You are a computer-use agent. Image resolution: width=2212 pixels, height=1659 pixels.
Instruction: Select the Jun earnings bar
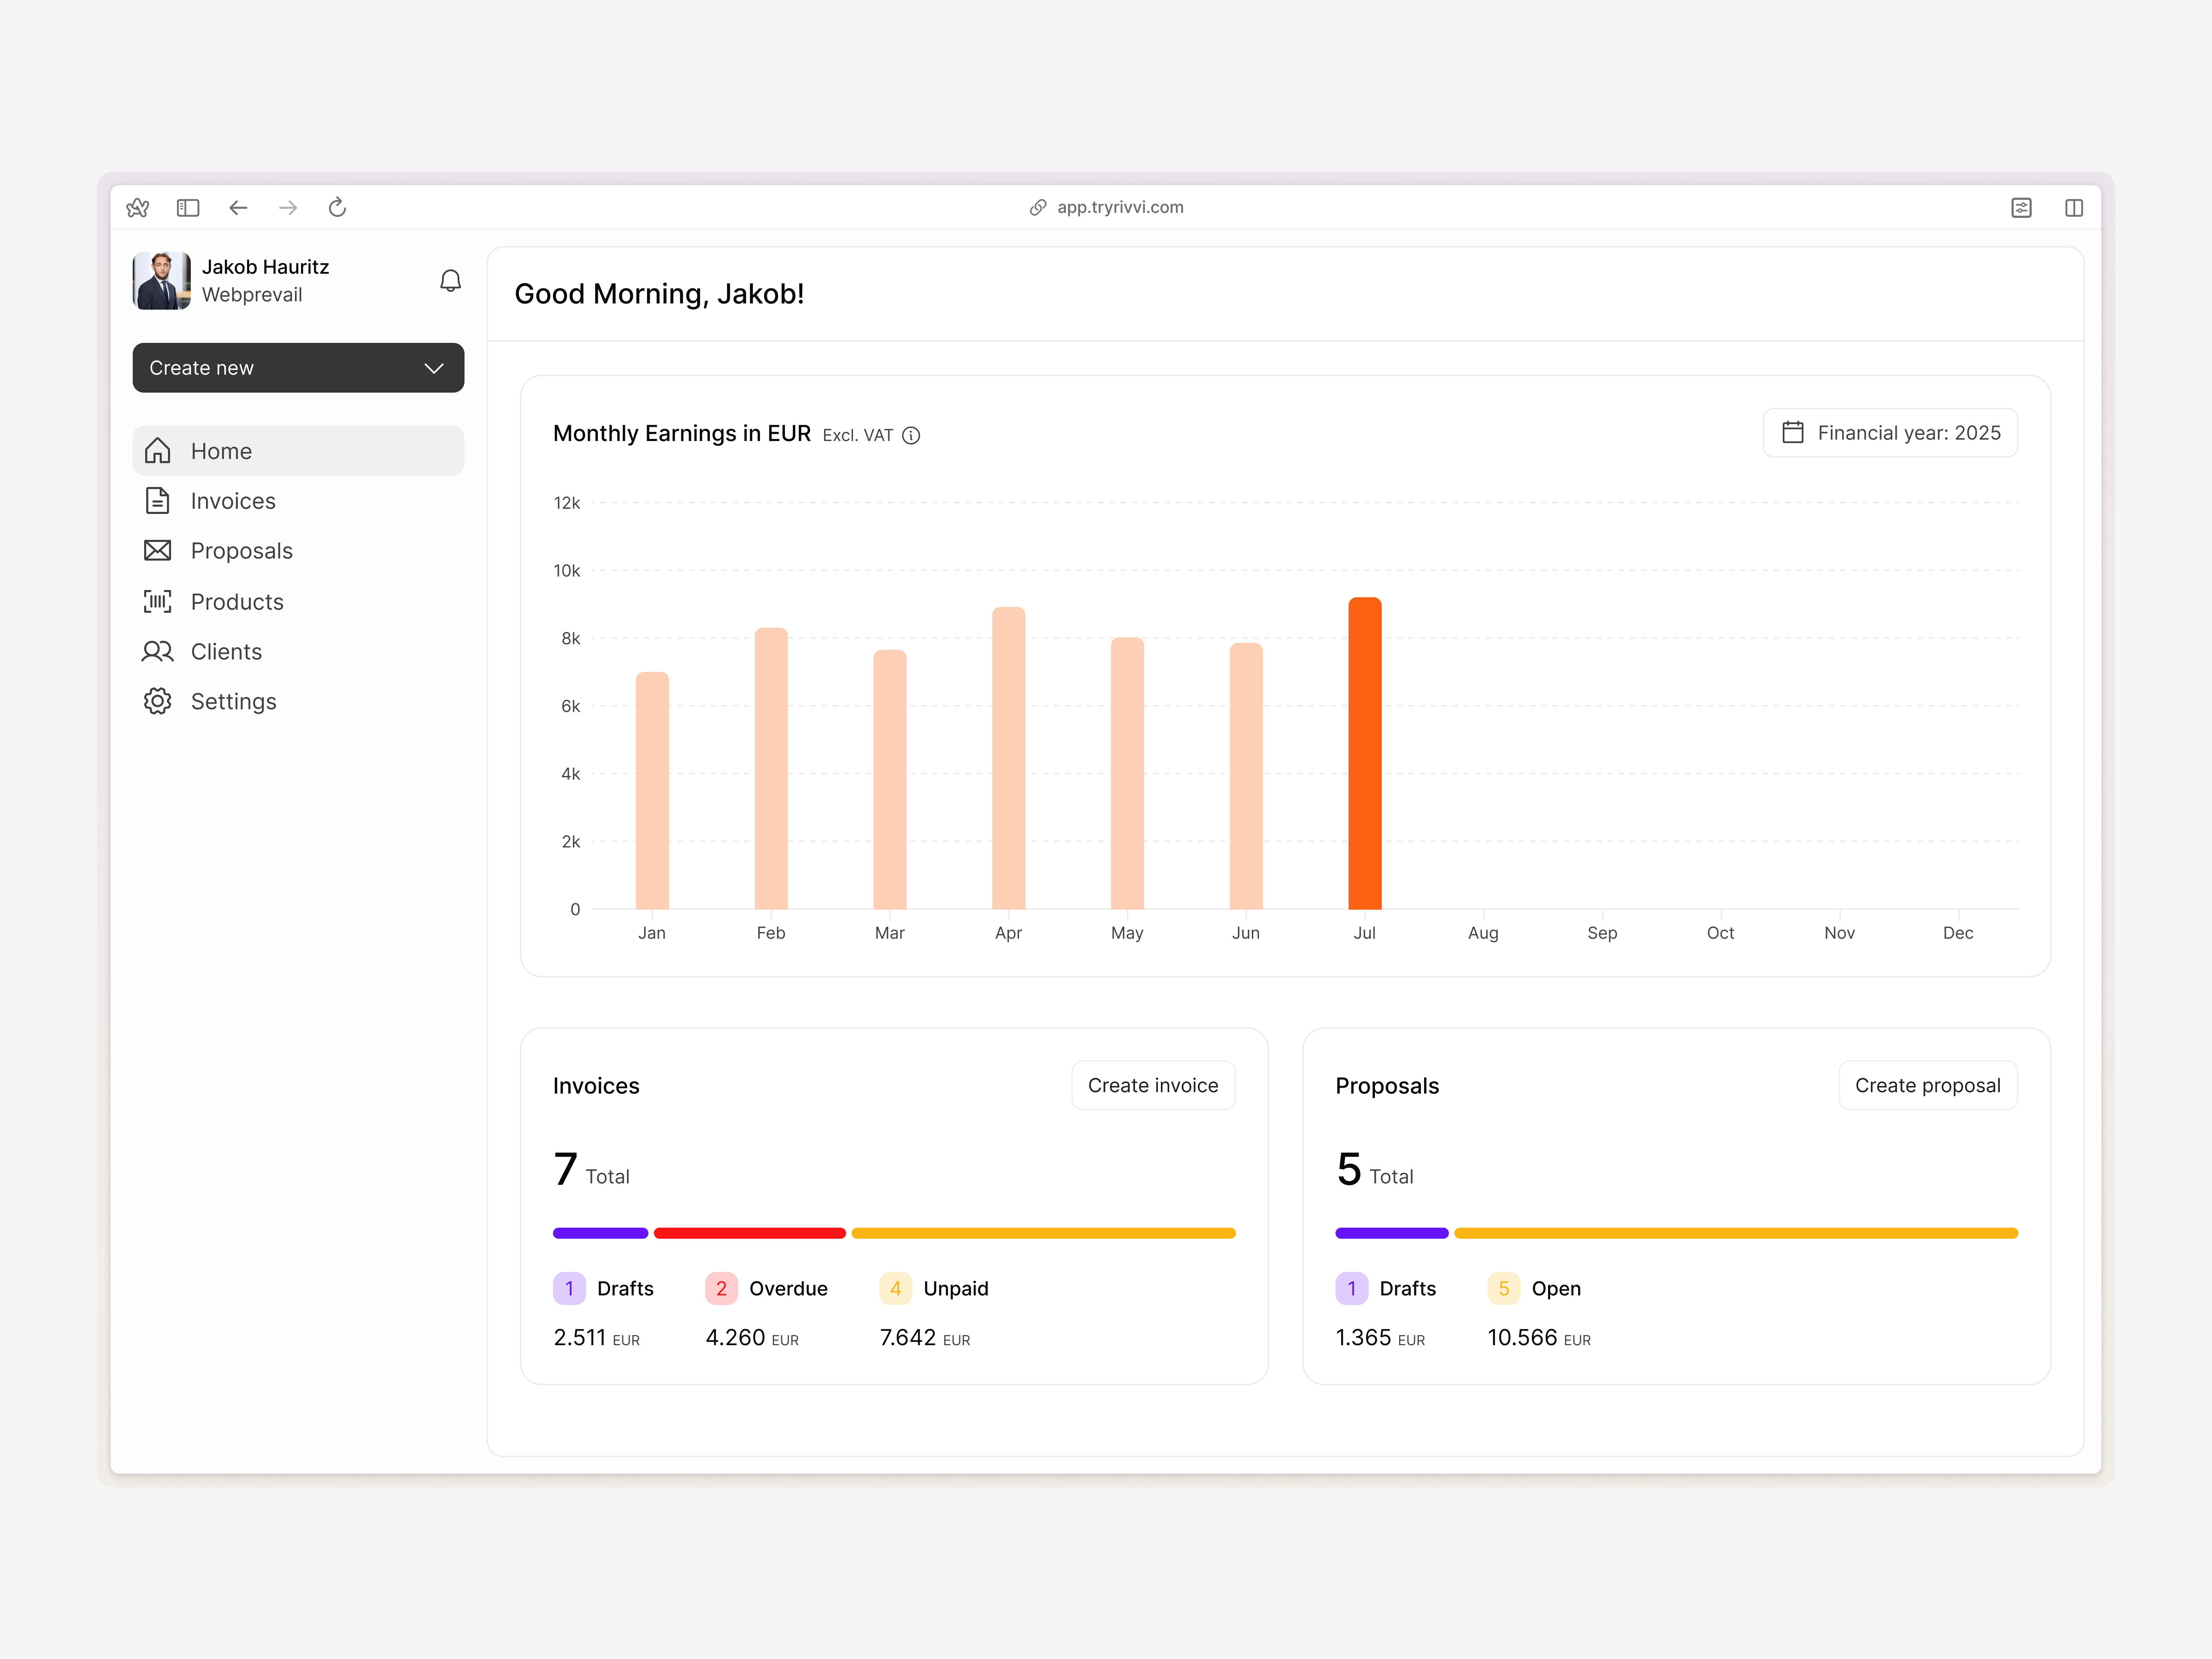pyautogui.click(x=1246, y=776)
